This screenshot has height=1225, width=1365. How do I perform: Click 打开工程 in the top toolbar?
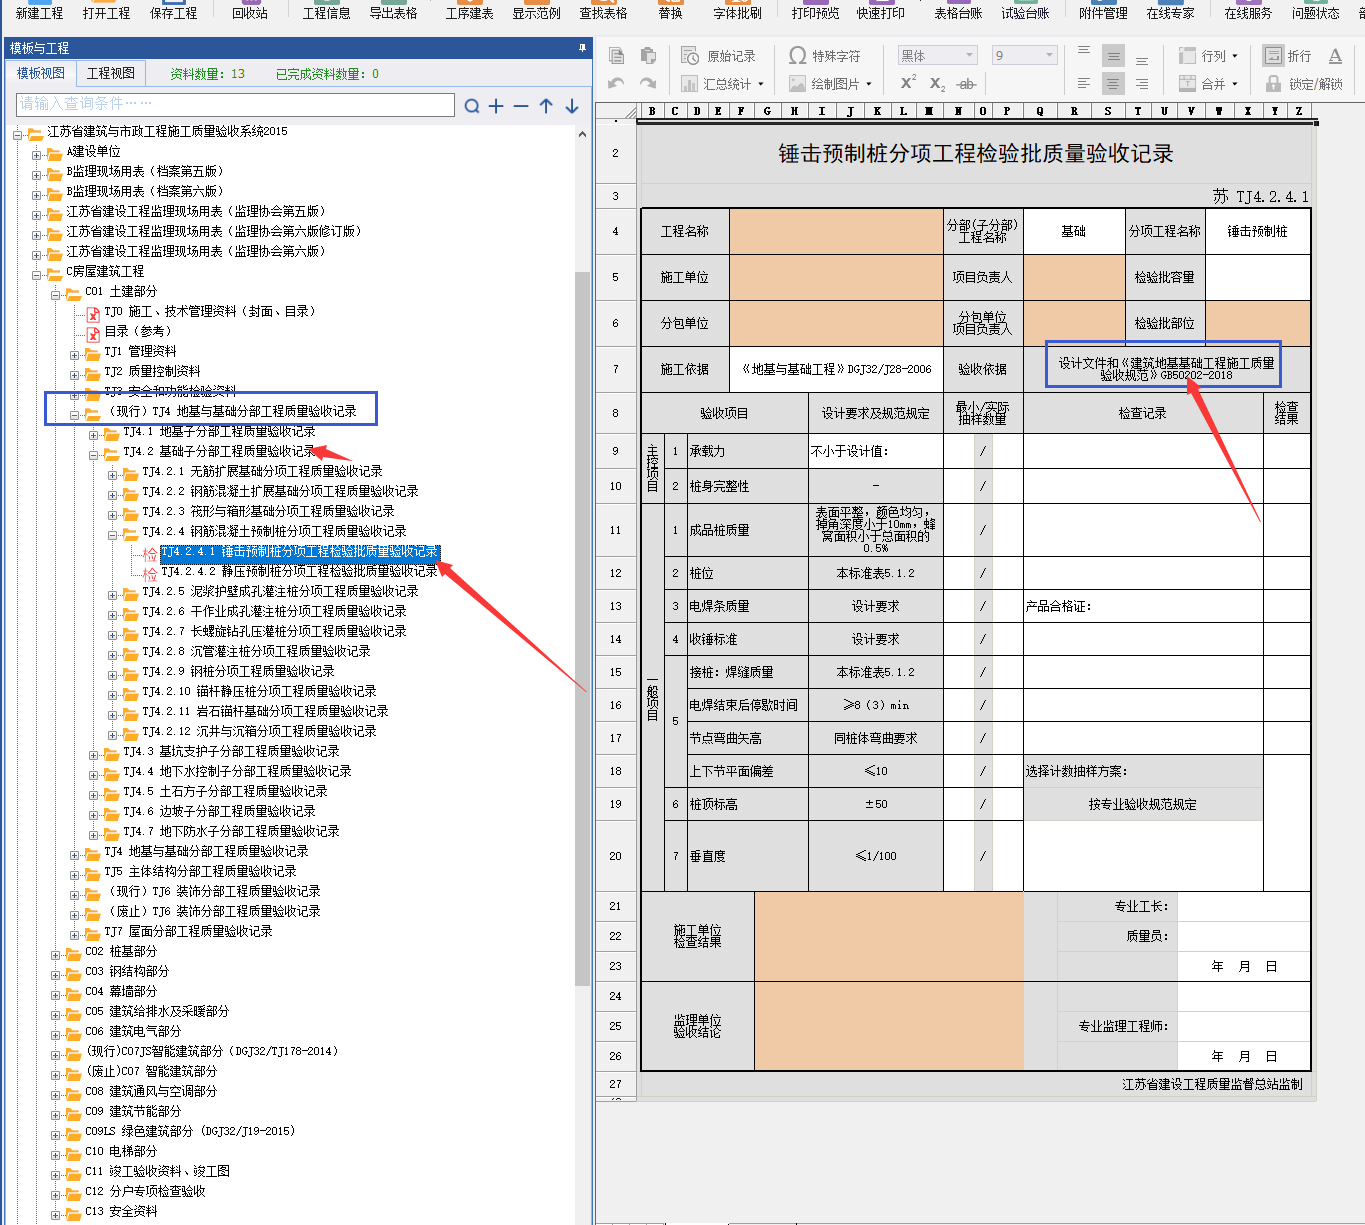(x=107, y=13)
